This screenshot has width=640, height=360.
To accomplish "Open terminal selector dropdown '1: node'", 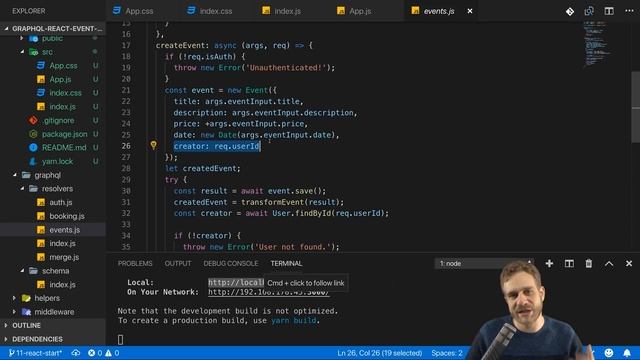I will [484, 264].
